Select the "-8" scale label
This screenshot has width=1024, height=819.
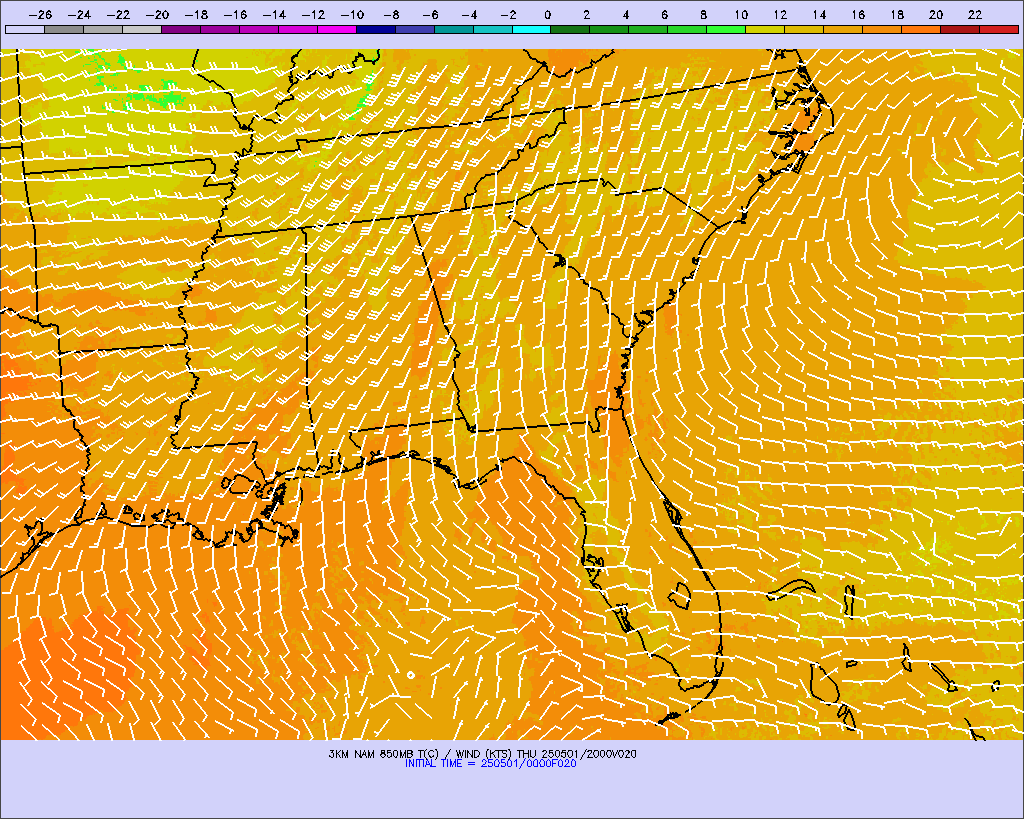coord(392,15)
